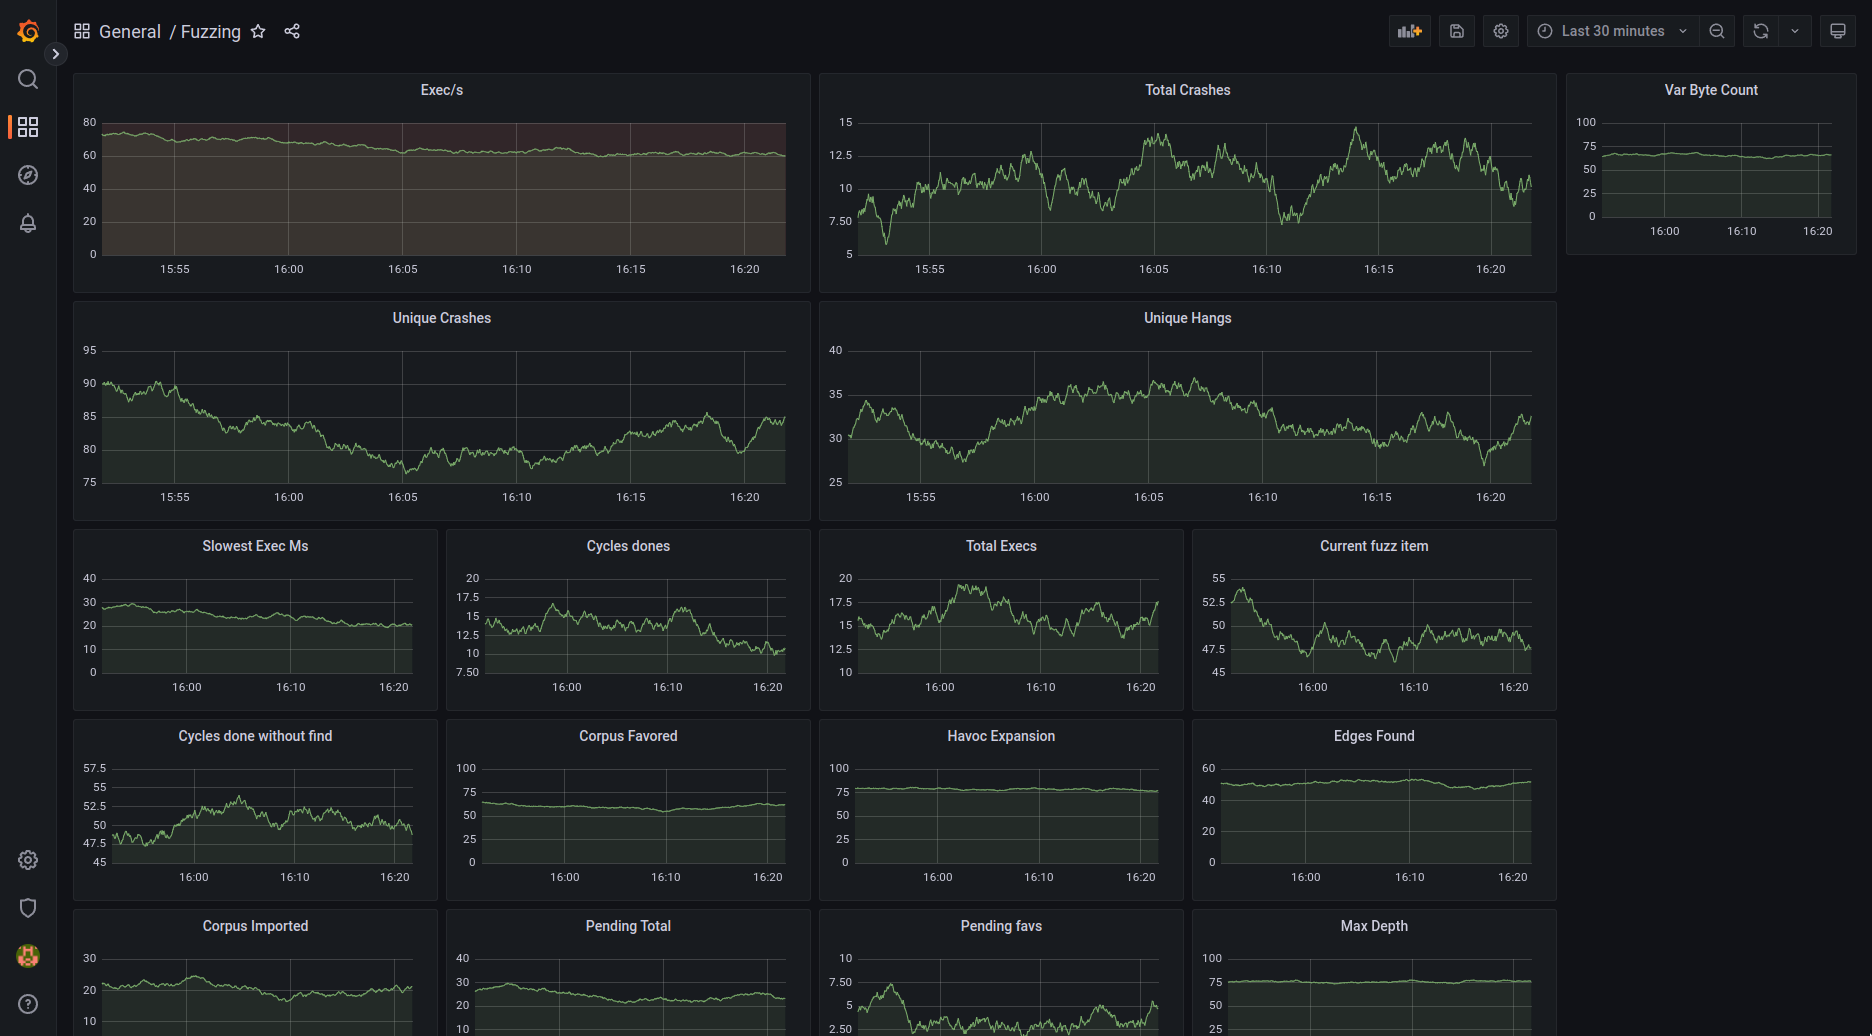Viewport: 1872px width, 1036px height.
Task: Open the Configuration gear in sidebar
Action: pos(28,860)
